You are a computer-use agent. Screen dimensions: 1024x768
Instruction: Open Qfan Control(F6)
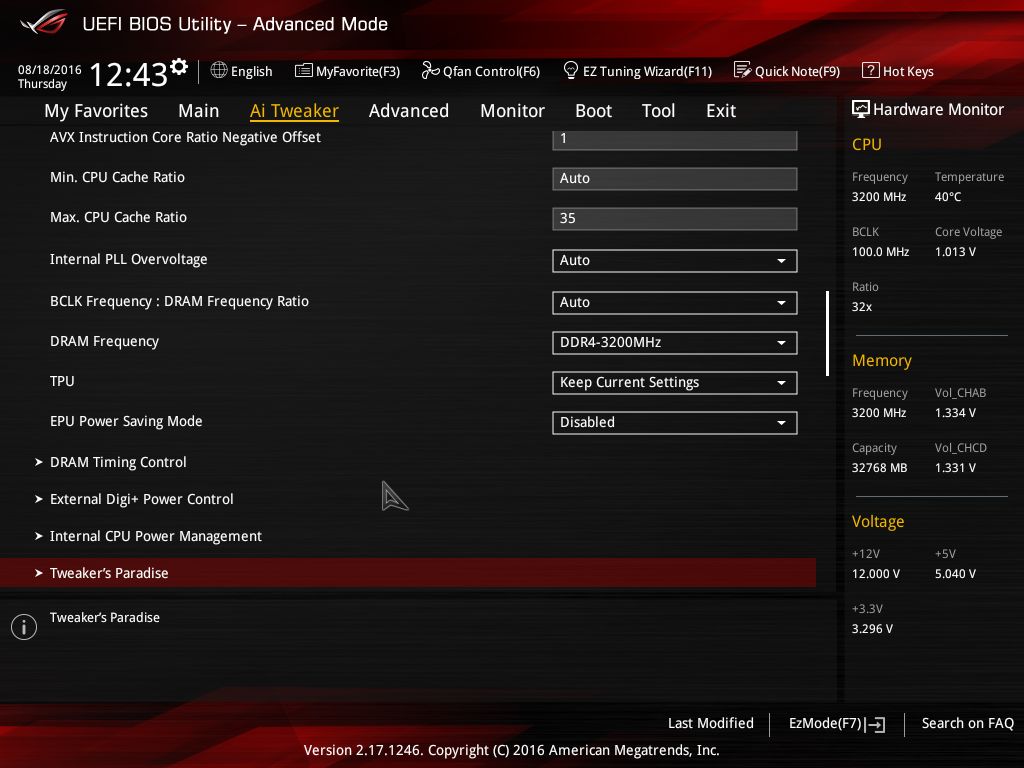(481, 71)
